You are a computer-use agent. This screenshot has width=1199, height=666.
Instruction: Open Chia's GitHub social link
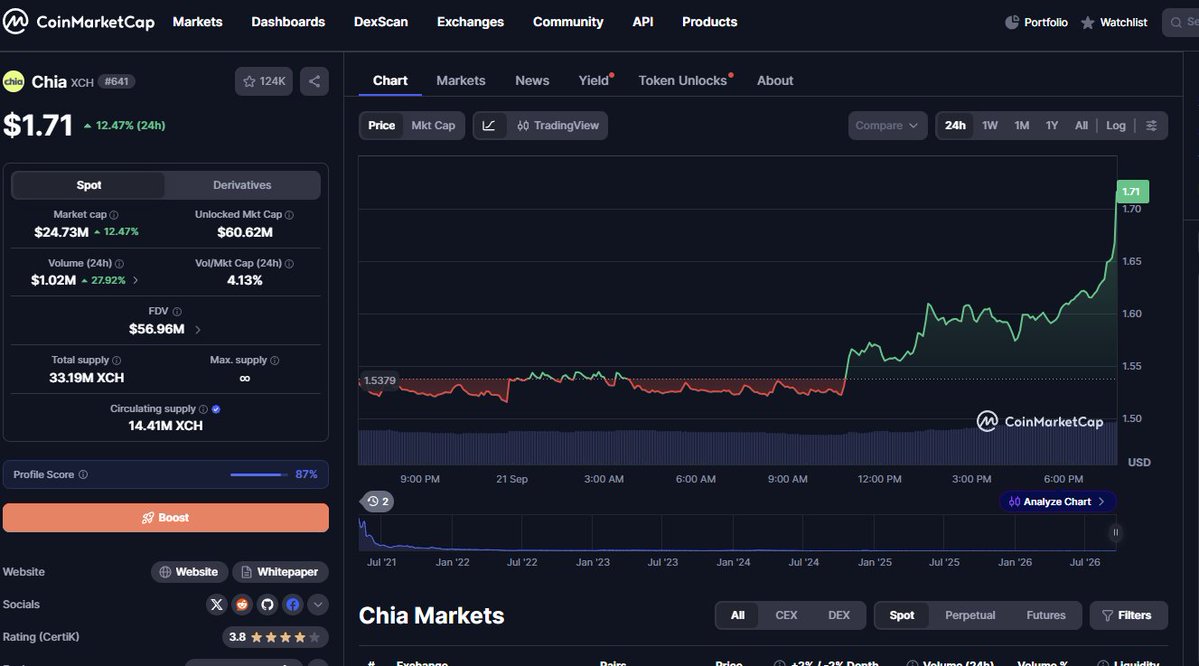pos(267,605)
